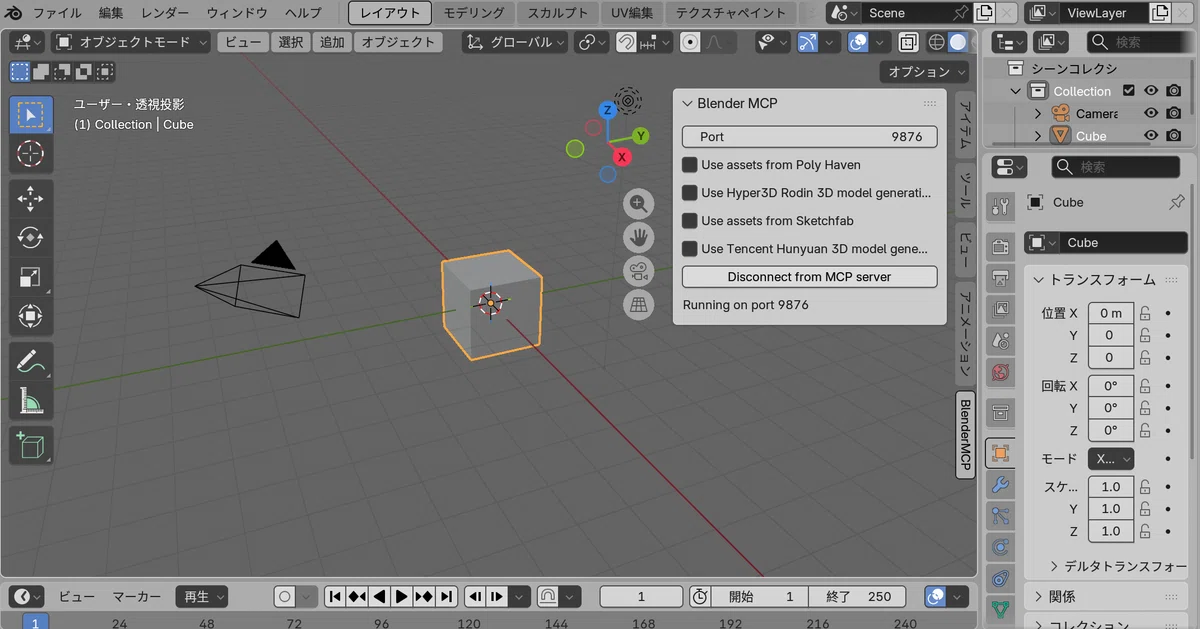
Task: Select the Annotate pencil tool
Action: pyautogui.click(x=31, y=361)
